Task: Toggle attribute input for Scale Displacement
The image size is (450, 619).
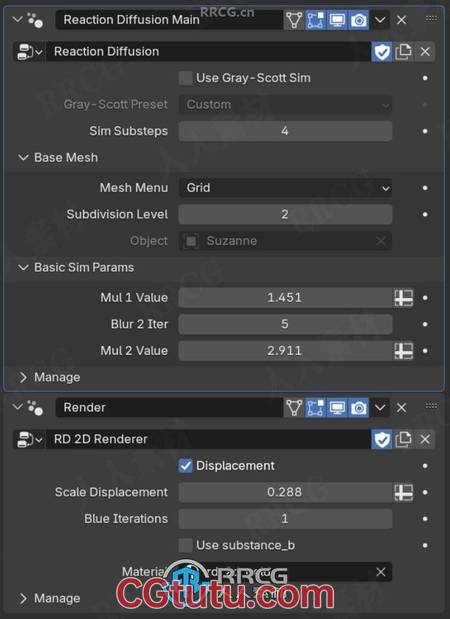Action: point(403,492)
